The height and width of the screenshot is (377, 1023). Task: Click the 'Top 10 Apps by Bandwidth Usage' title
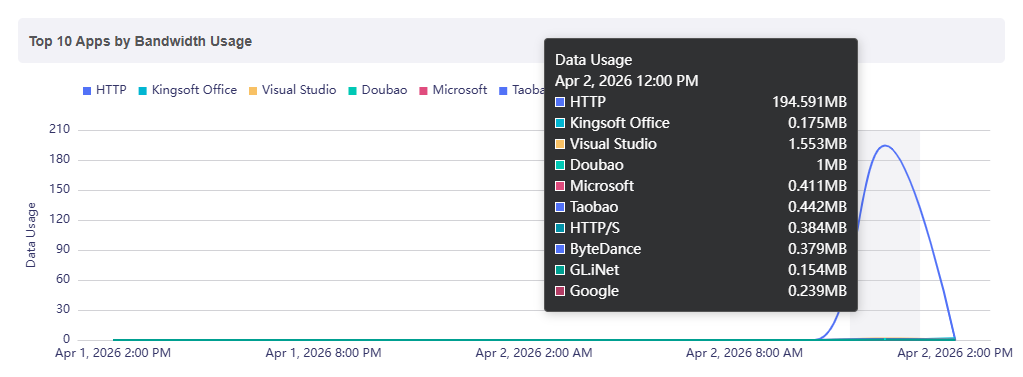tap(140, 41)
